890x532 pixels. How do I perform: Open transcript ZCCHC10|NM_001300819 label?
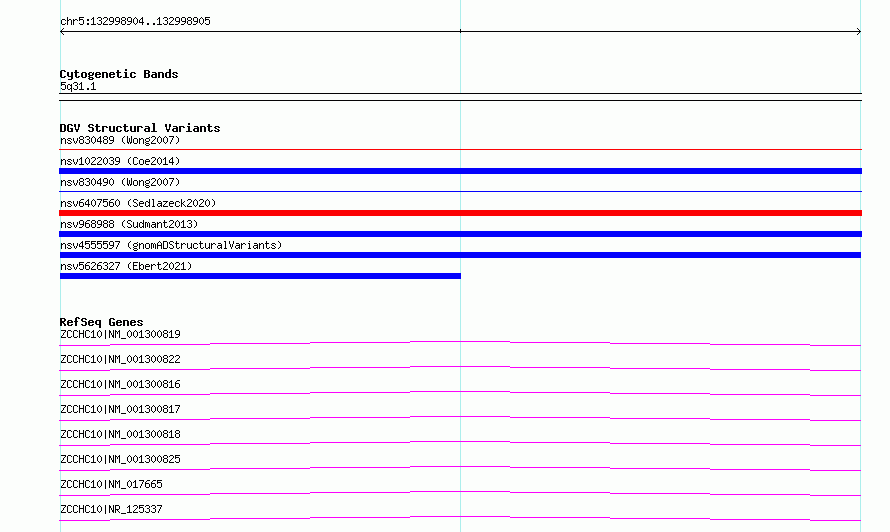[x=120, y=334]
